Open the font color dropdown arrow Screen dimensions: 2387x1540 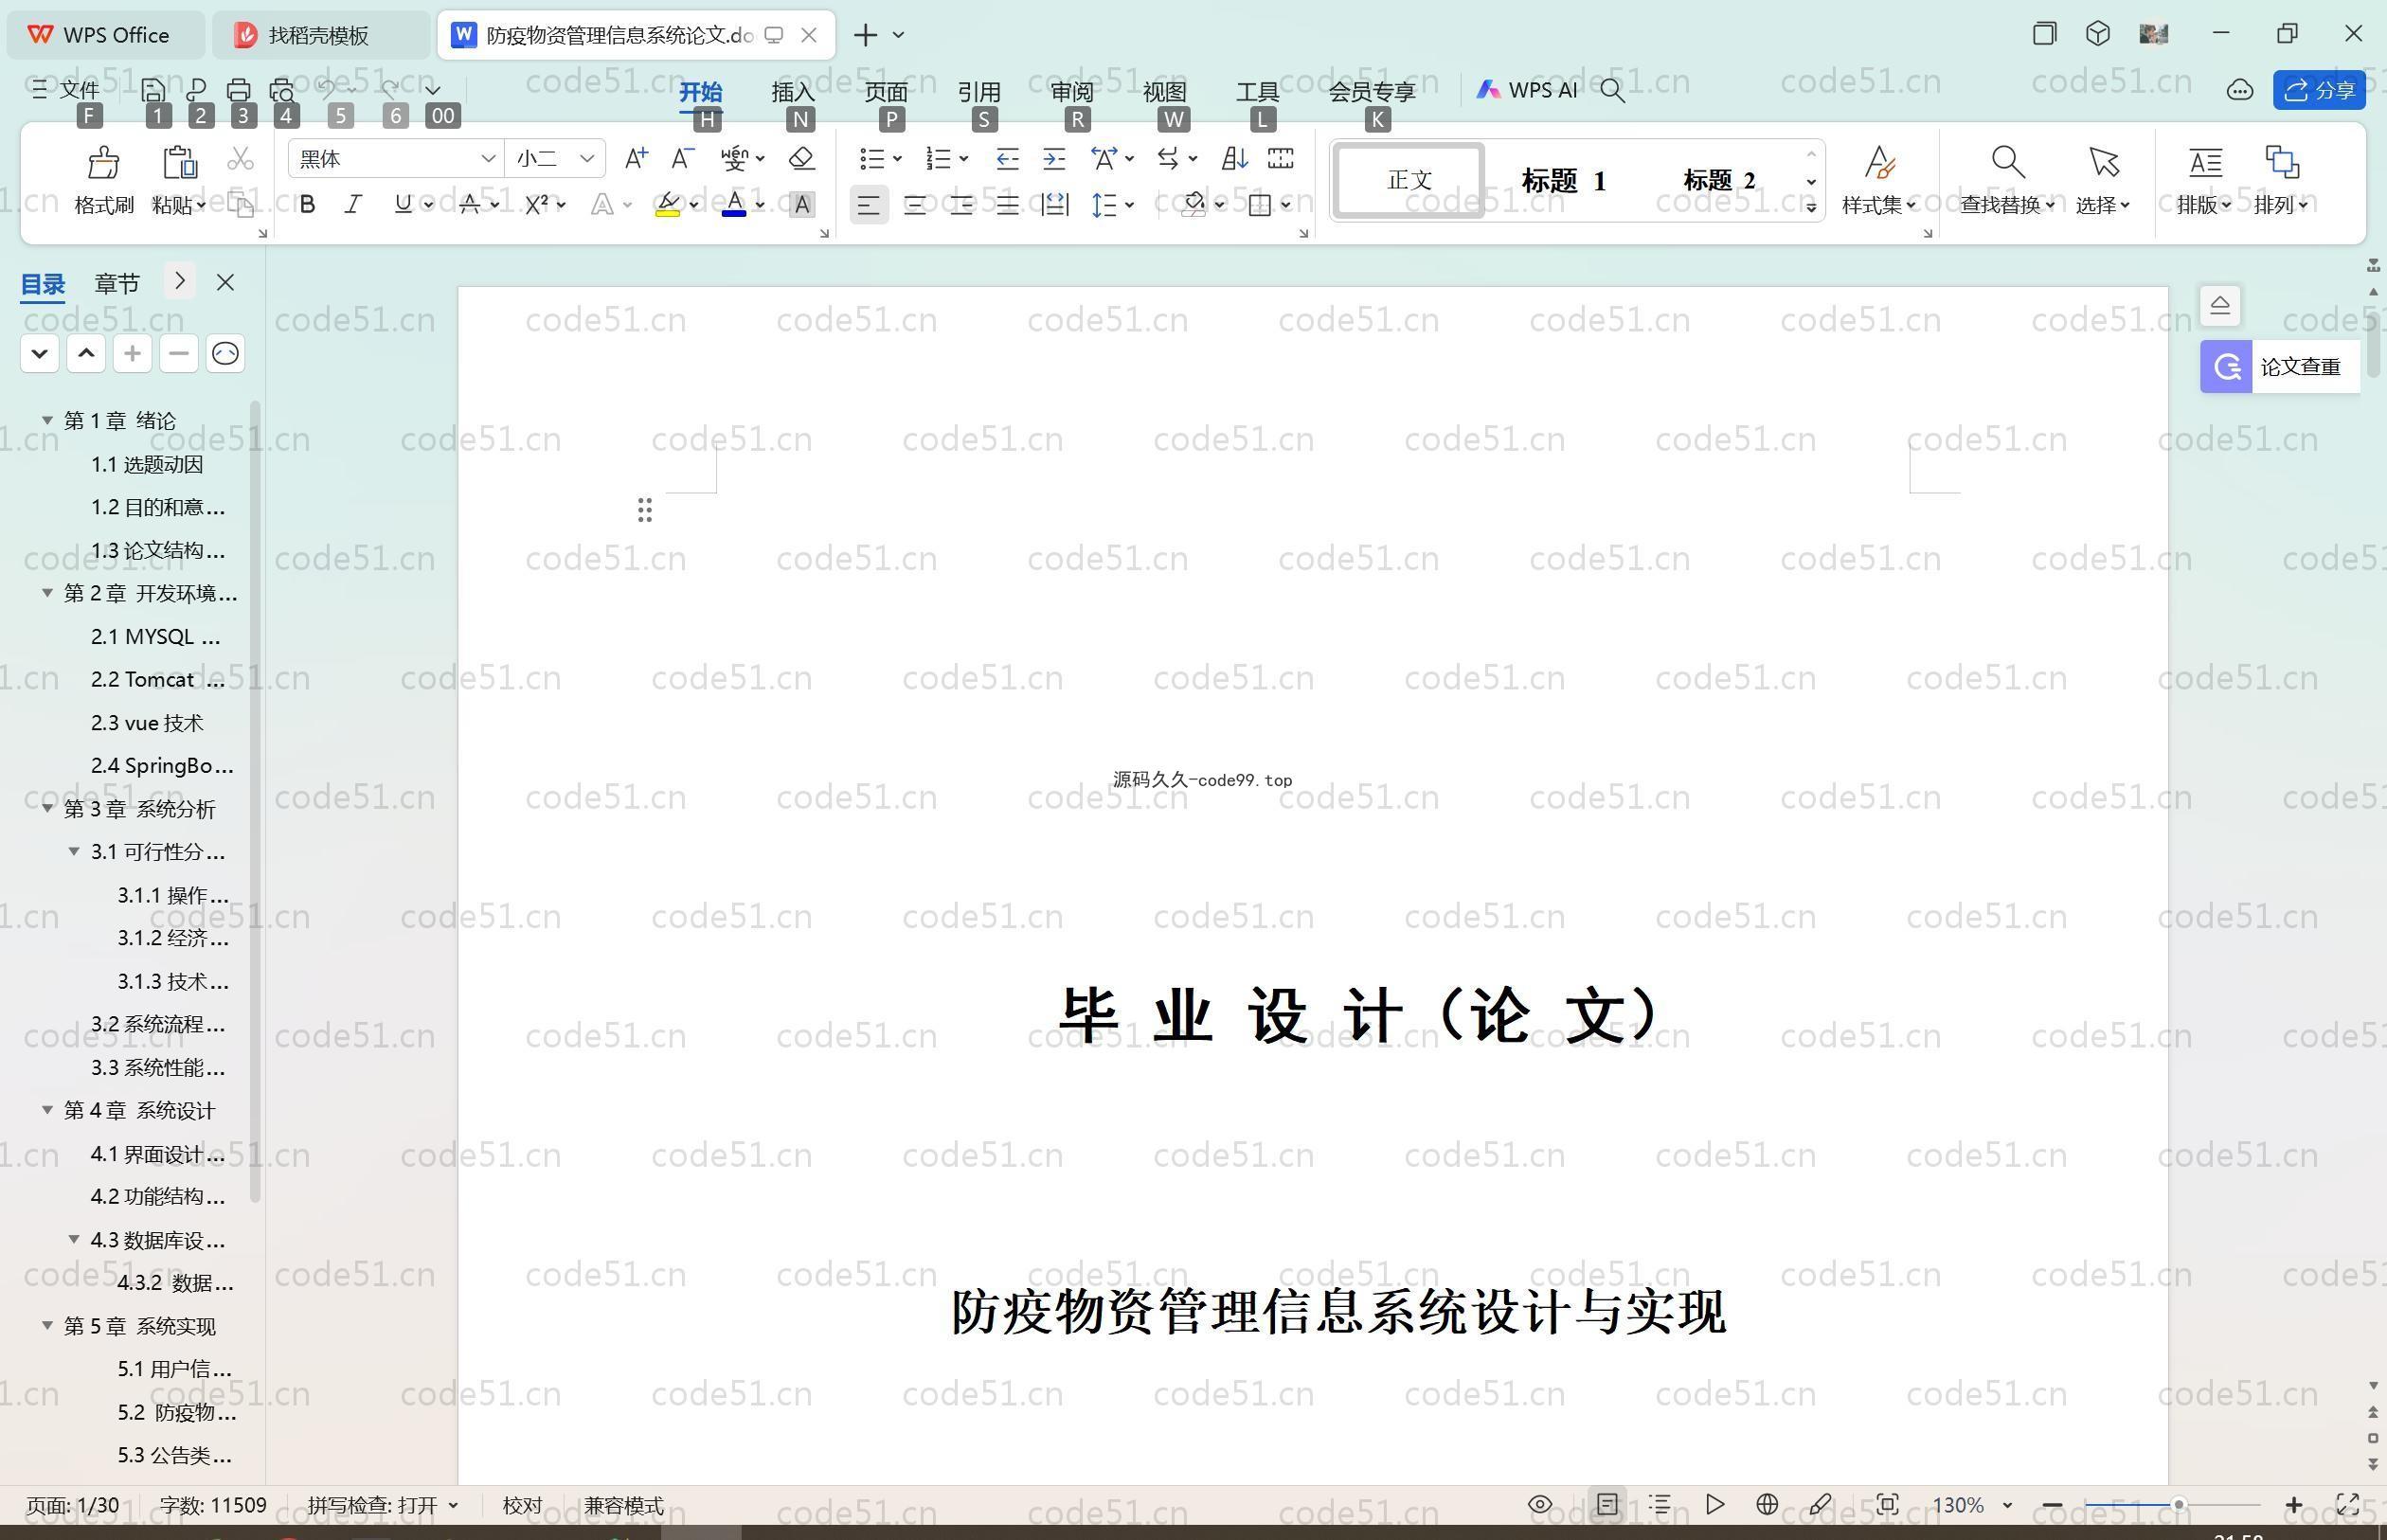pyautogui.click(x=760, y=205)
